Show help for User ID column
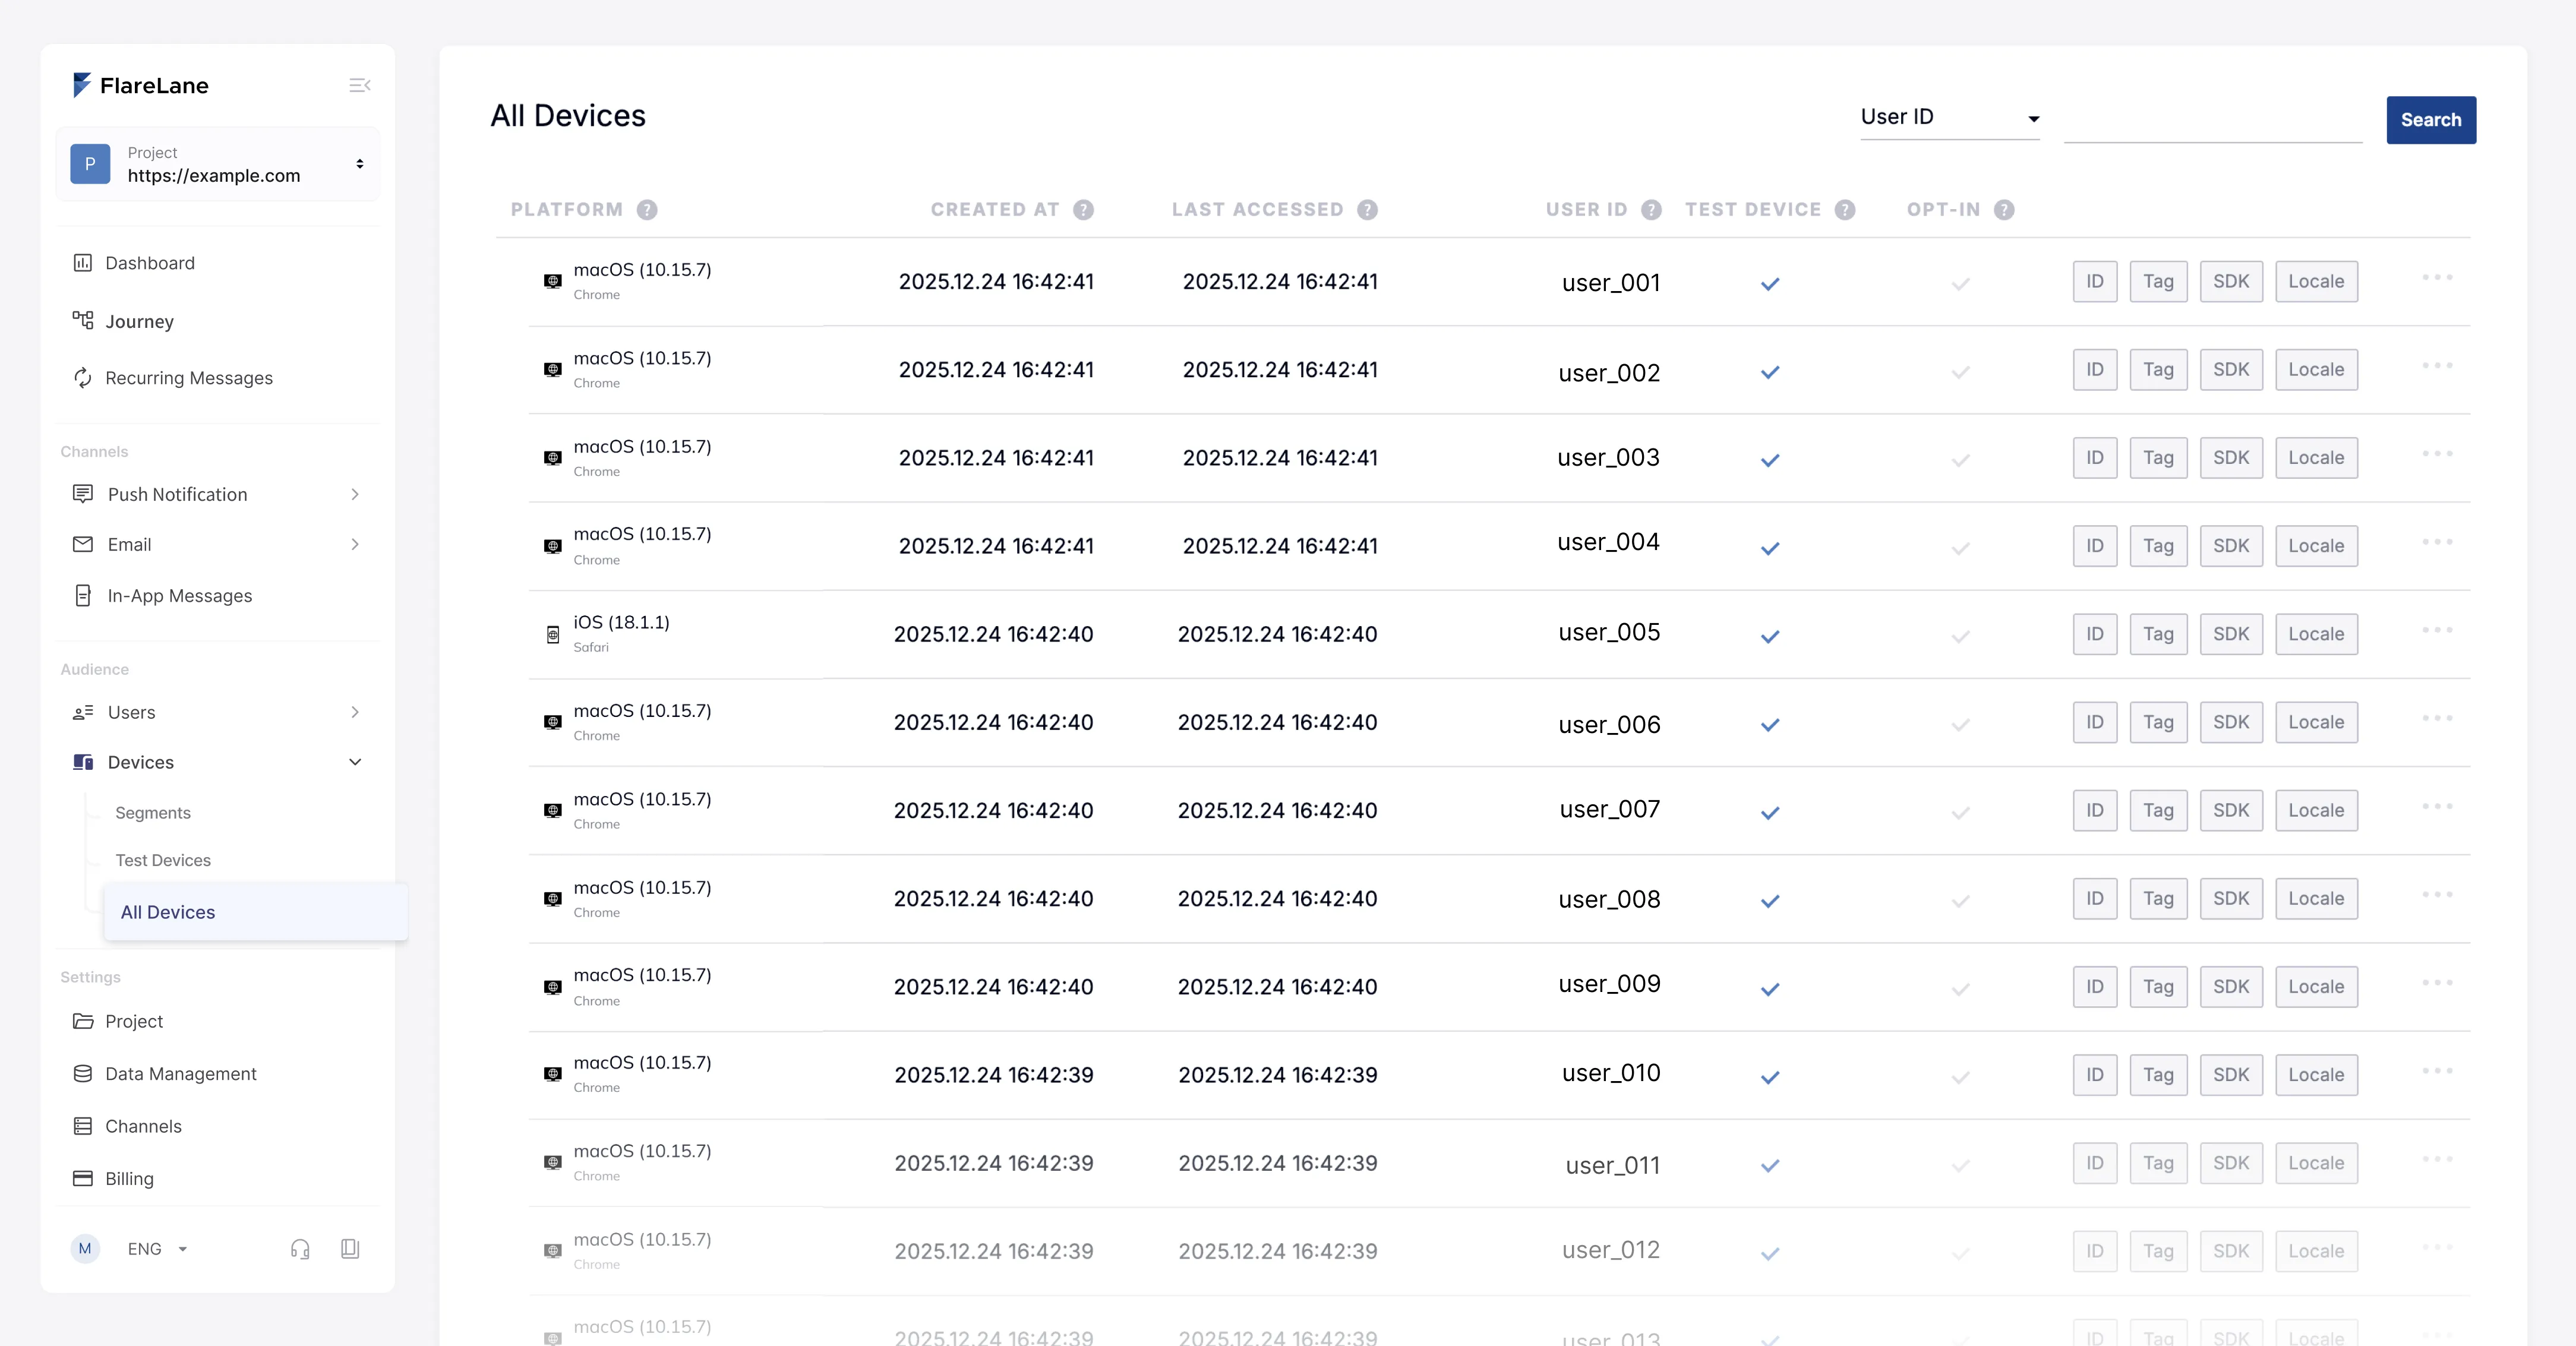2576x1346 pixels. click(1651, 209)
